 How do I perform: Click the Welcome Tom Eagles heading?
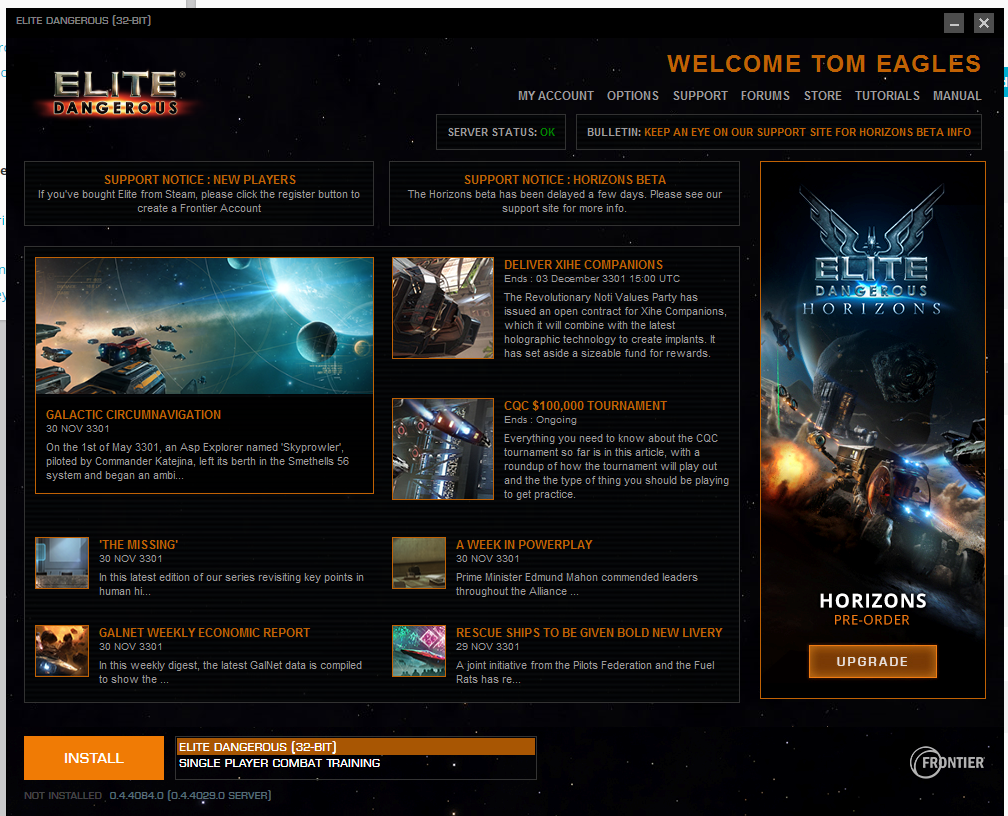pos(824,64)
